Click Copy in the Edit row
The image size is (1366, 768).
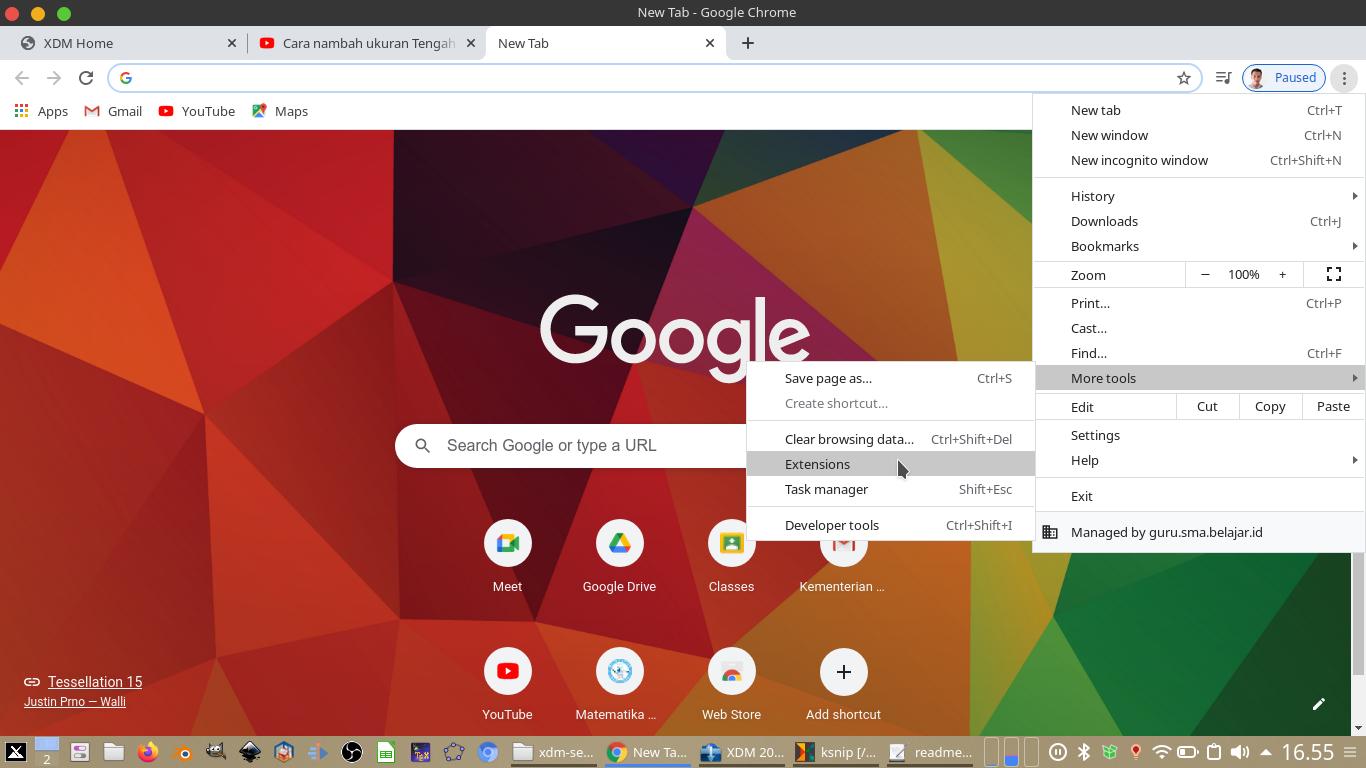pyautogui.click(x=1270, y=407)
